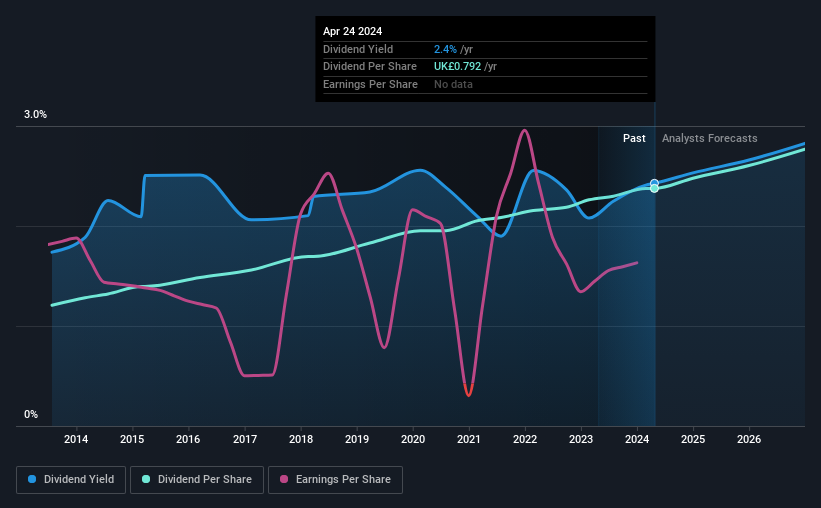Click the 2018 x-axis label

(x=301, y=439)
